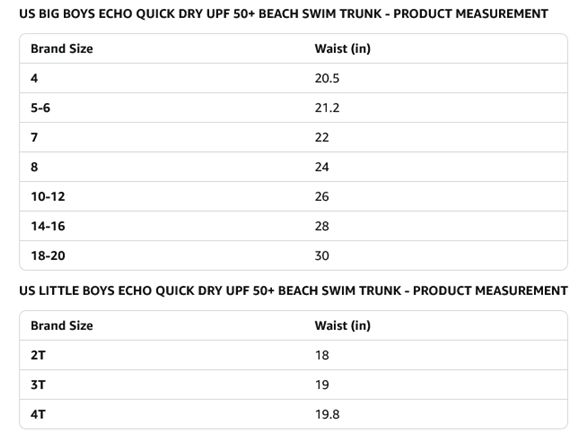This screenshot has width=588, height=441.
Task: Select the 5-6 brand size cell
Action: point(40,108)
